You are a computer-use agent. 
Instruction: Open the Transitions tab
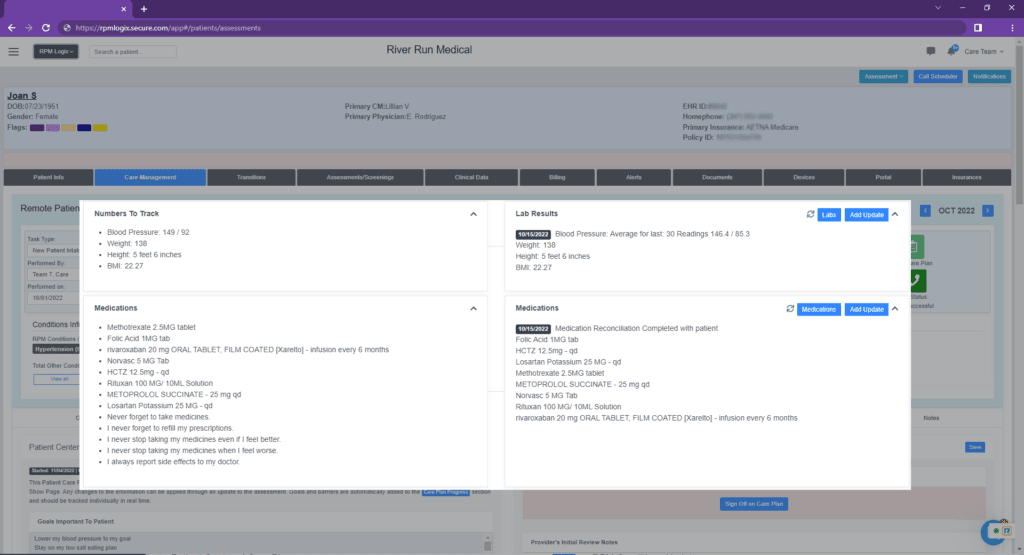251,177
